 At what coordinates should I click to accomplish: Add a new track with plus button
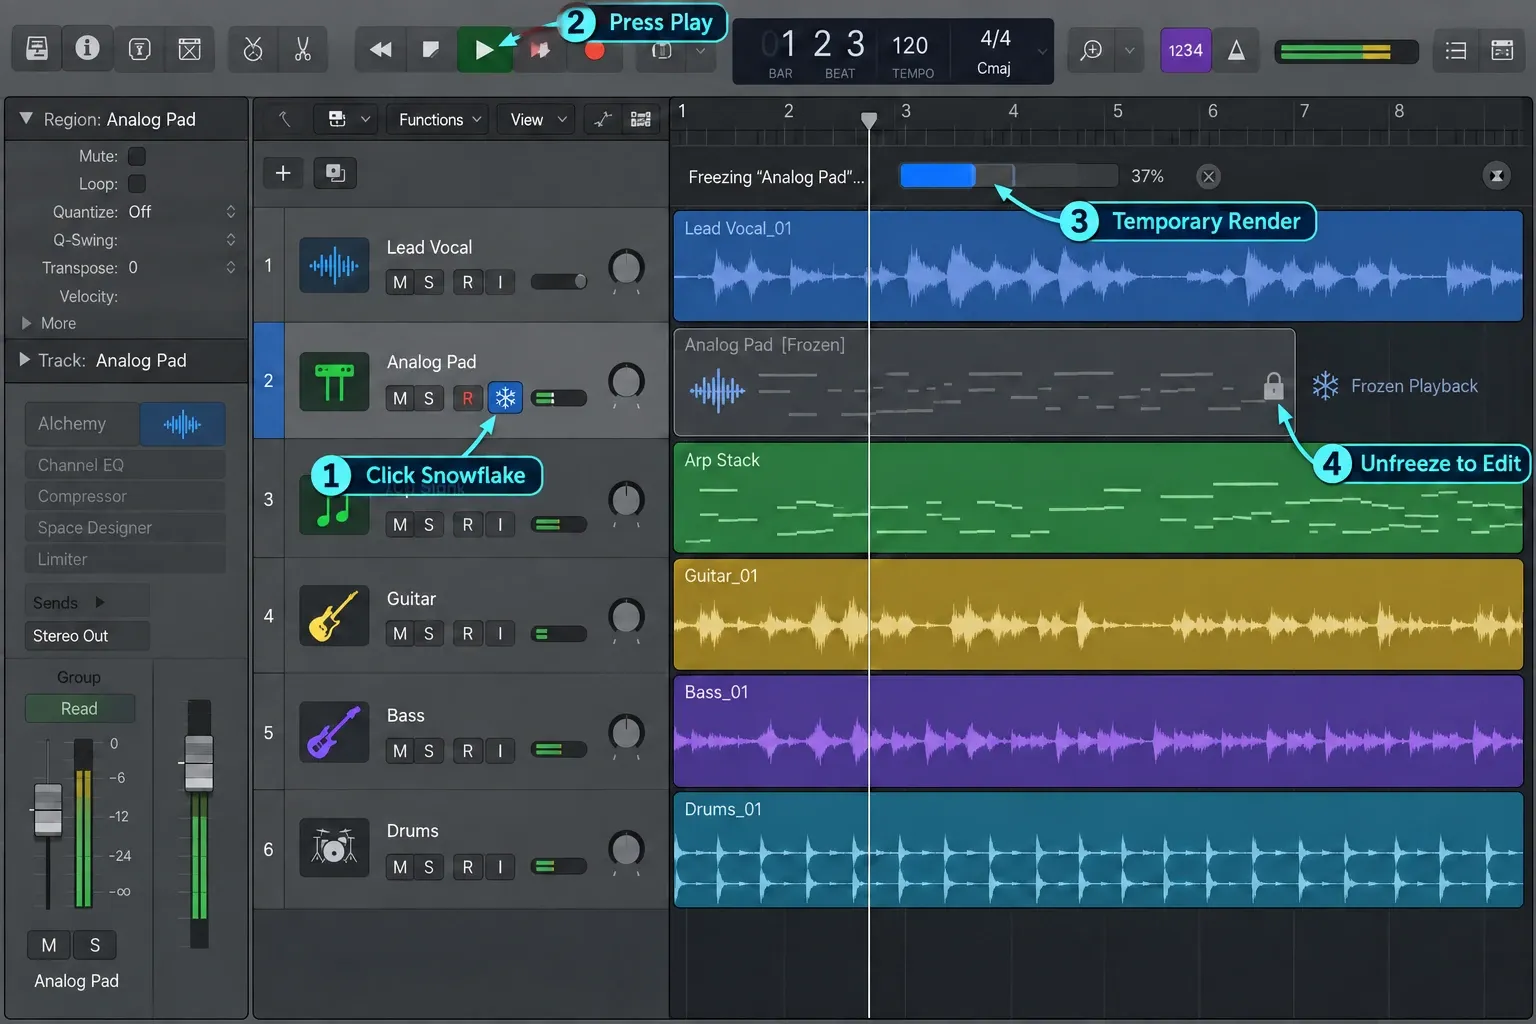pyautogui.click(x=283, y=173)
